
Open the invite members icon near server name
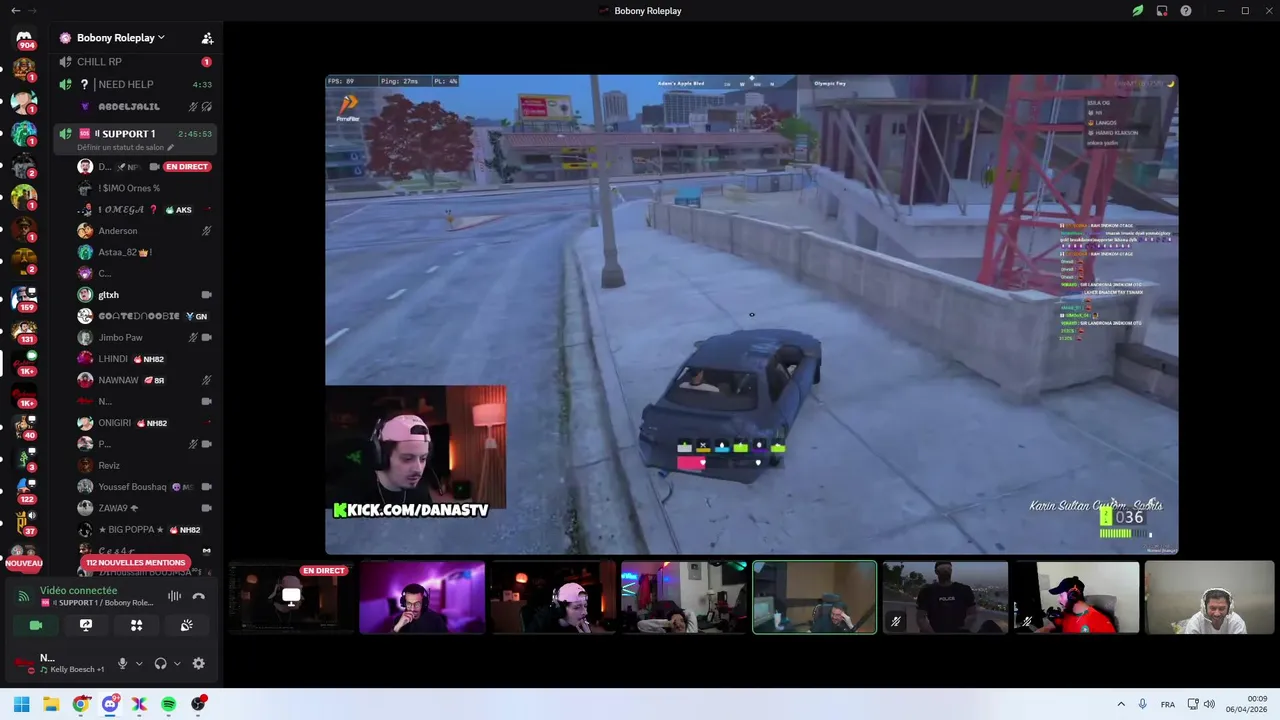tap(207, 38)
